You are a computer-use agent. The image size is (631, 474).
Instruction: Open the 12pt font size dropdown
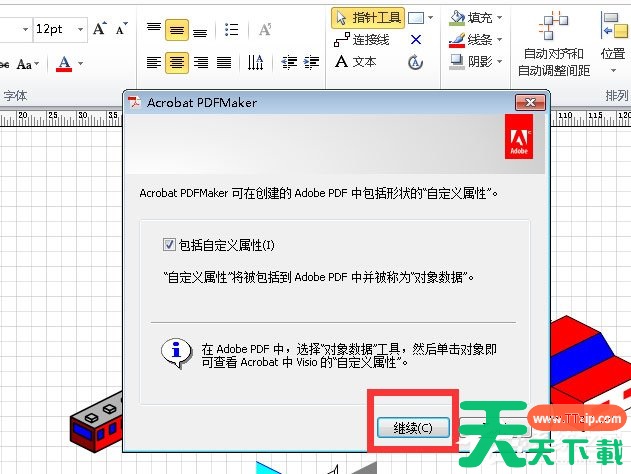pyautogui.click(x=80, y=29)
